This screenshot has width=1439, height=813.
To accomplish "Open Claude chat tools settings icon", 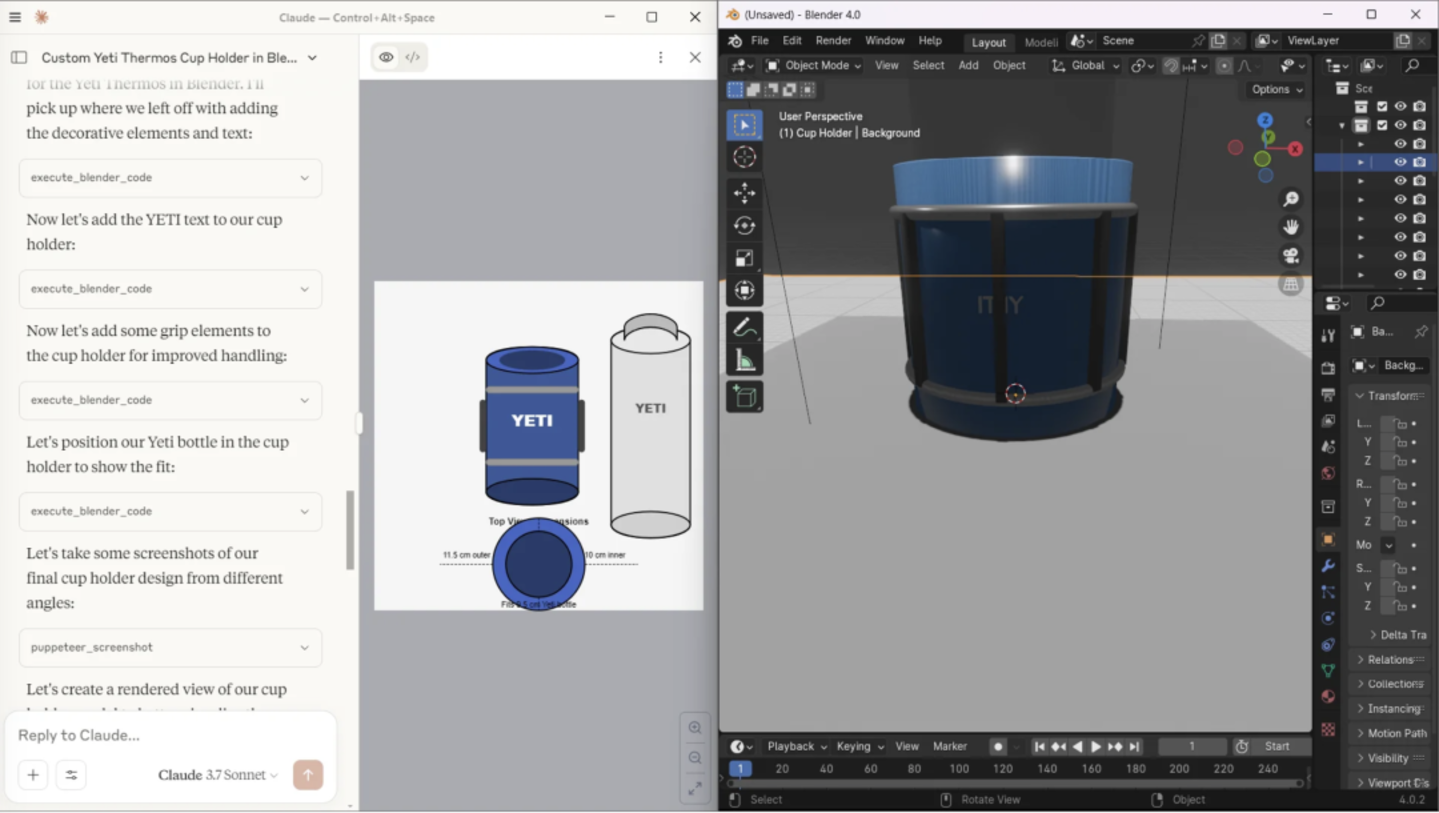I will pyautogui.click(x=71, y=775).
